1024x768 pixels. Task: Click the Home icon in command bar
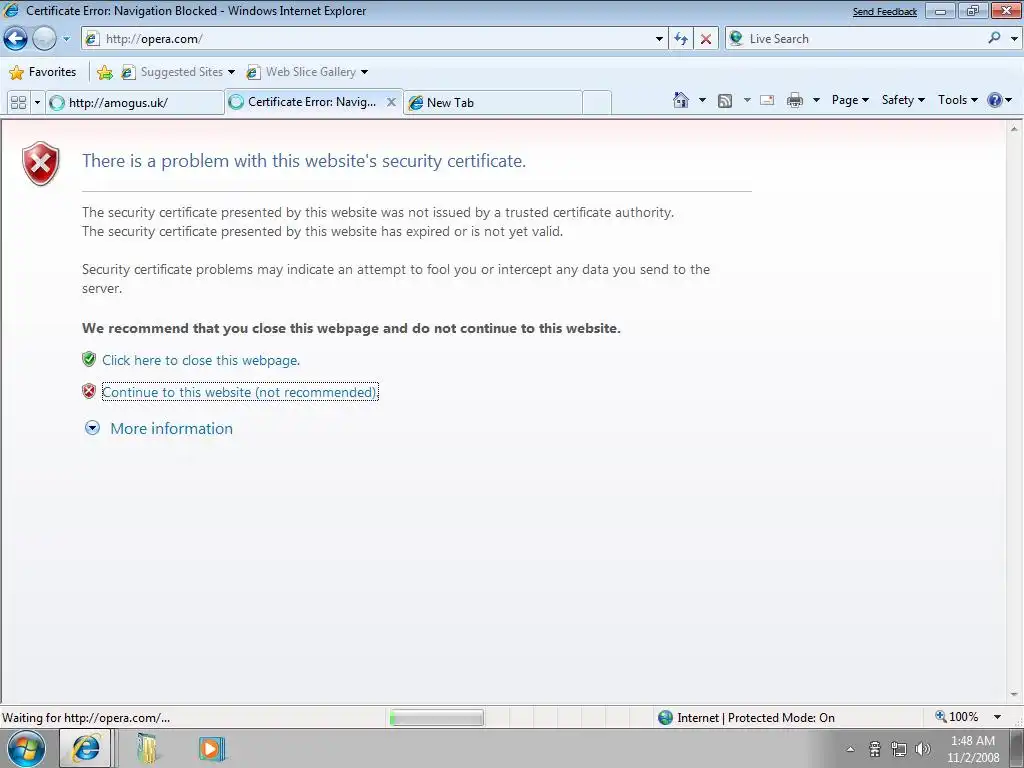point(680,100)
